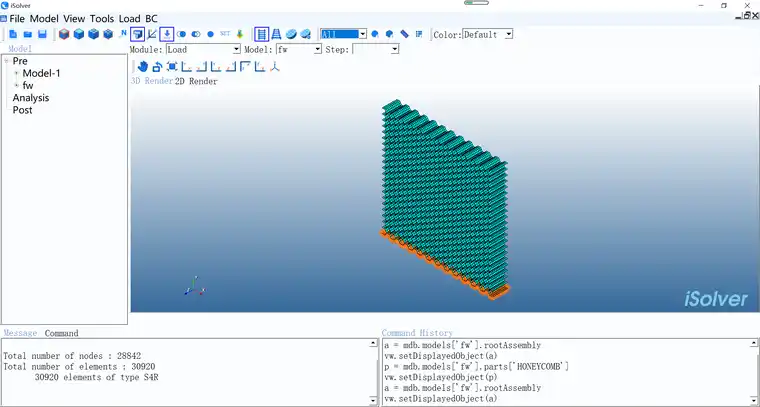Switch to the Command tab
This screenshot has width=760, height=407.
point(62,333)
